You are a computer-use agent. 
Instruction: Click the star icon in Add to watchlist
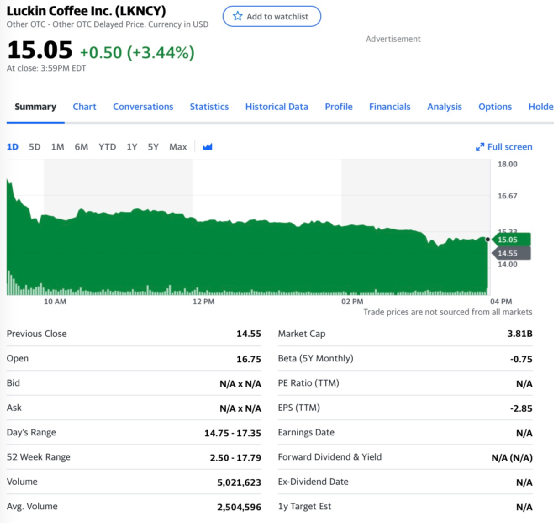[238, 16]
